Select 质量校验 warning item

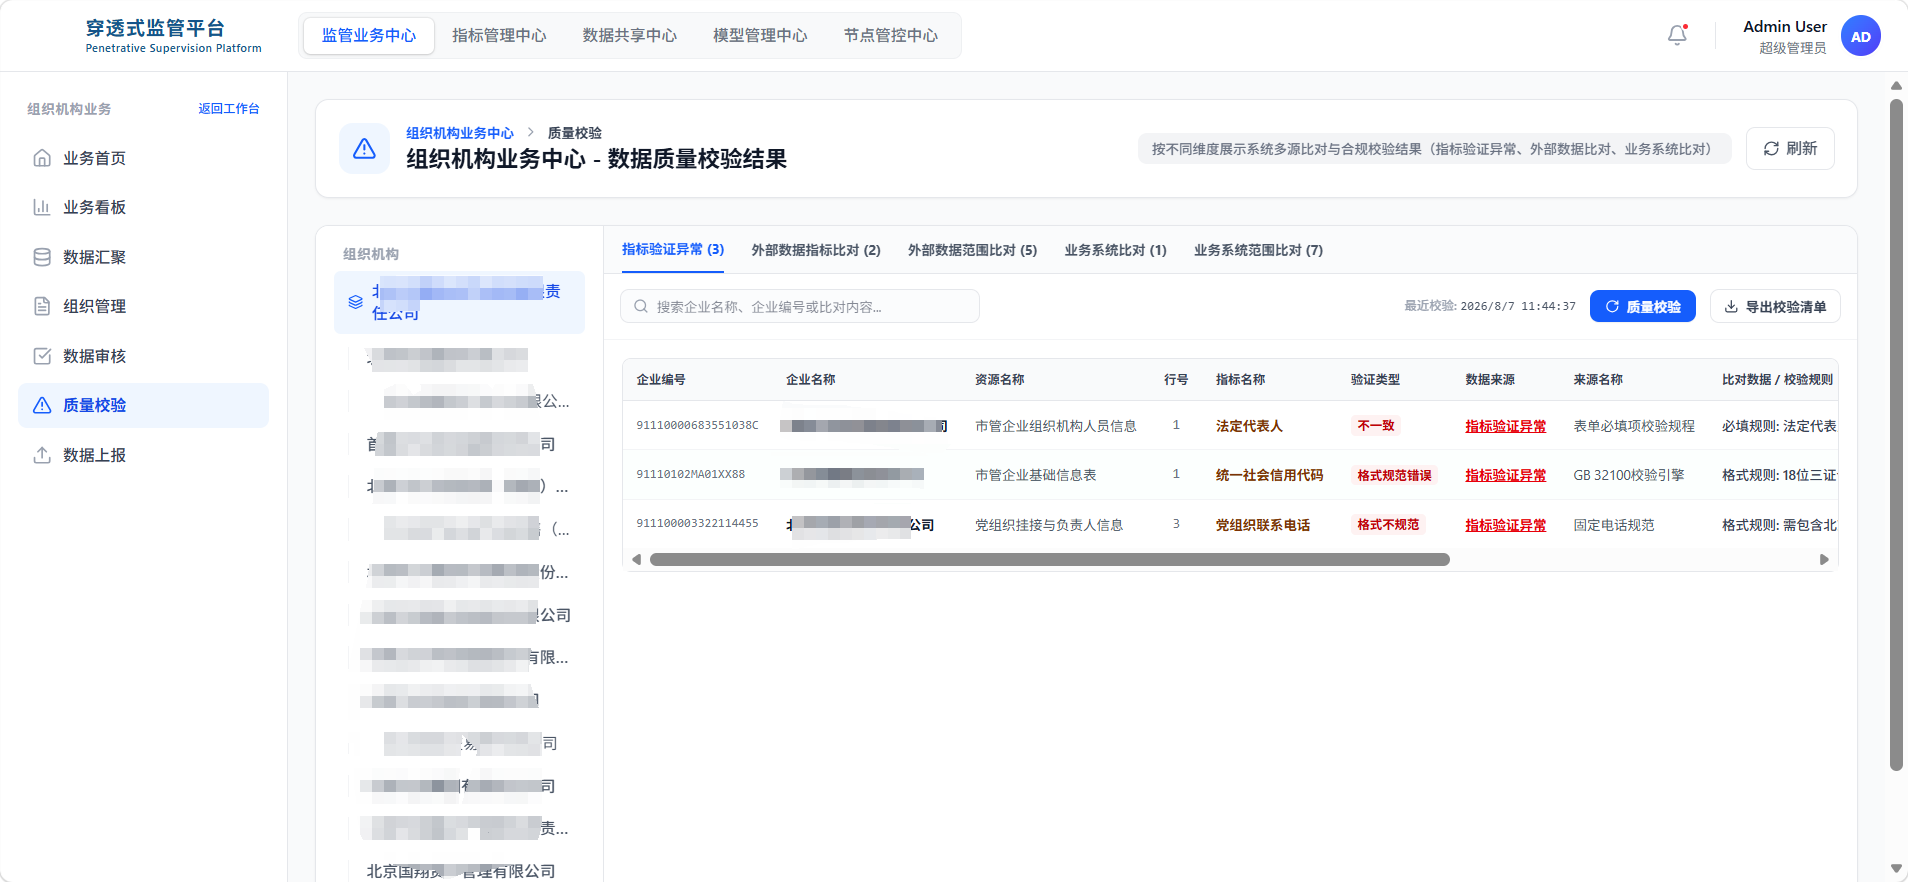[143, 405]
